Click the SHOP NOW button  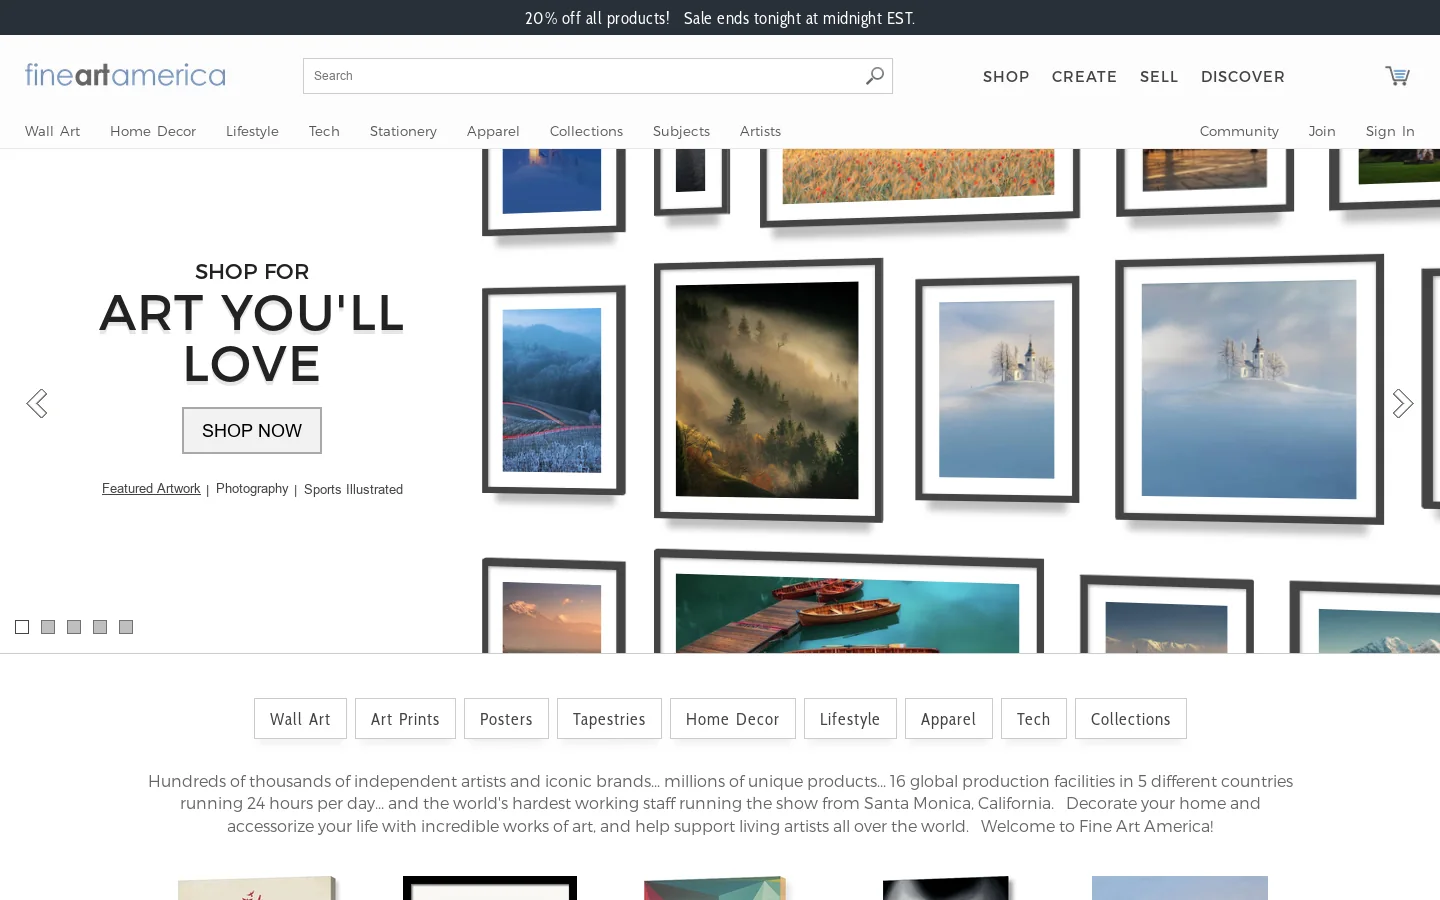click(252, 430)
